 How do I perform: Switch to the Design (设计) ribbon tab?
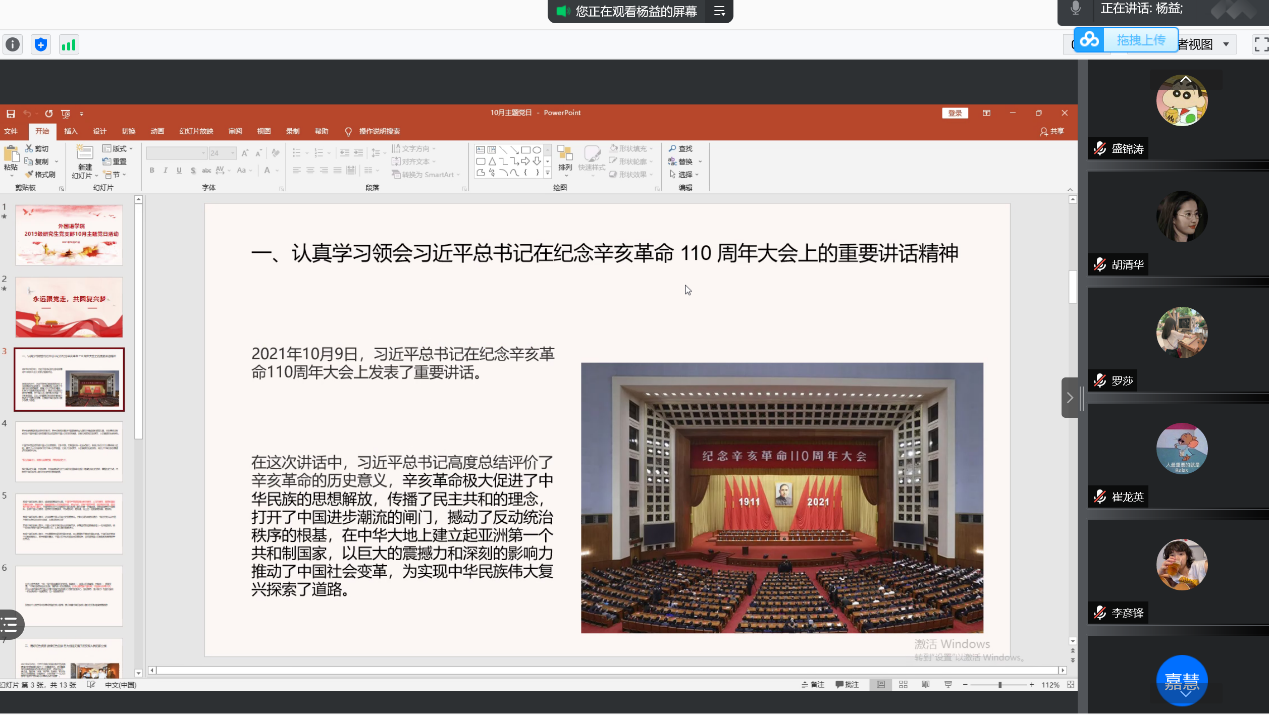coord(100,131)
